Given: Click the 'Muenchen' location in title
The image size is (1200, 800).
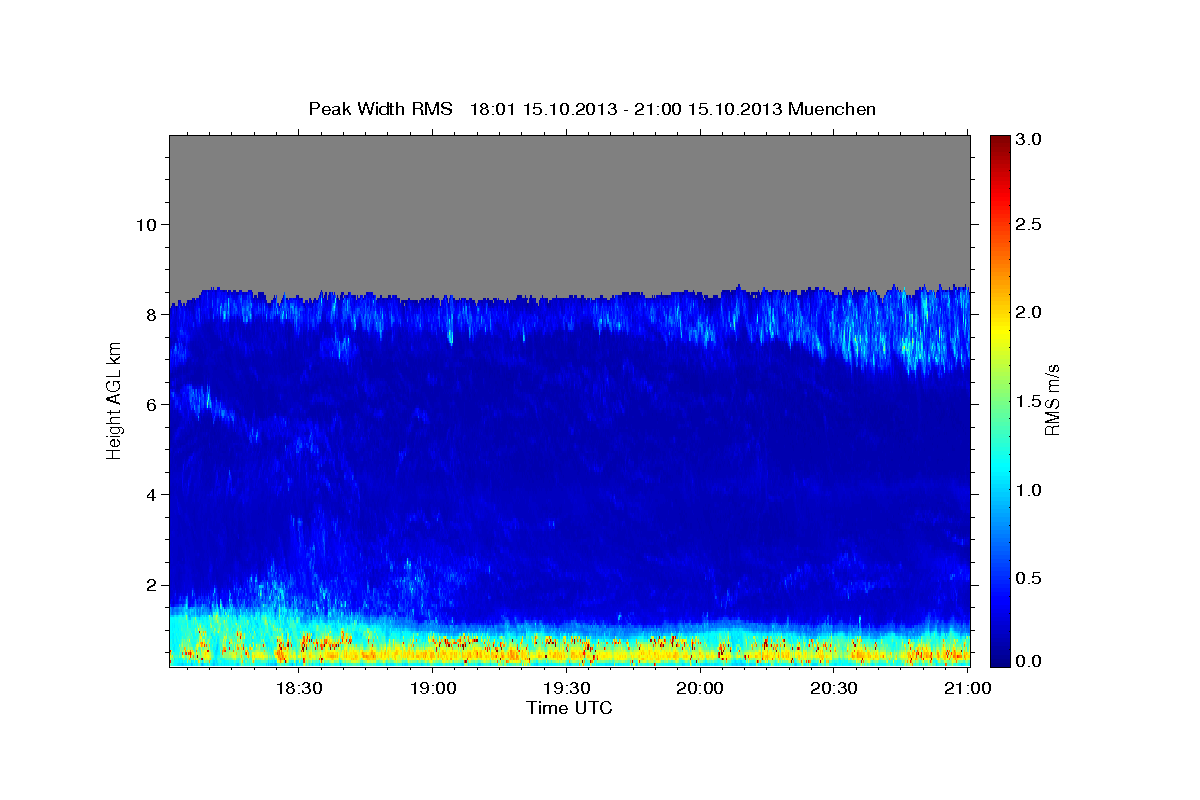Looking at the screenshot, I should (832, 109).
